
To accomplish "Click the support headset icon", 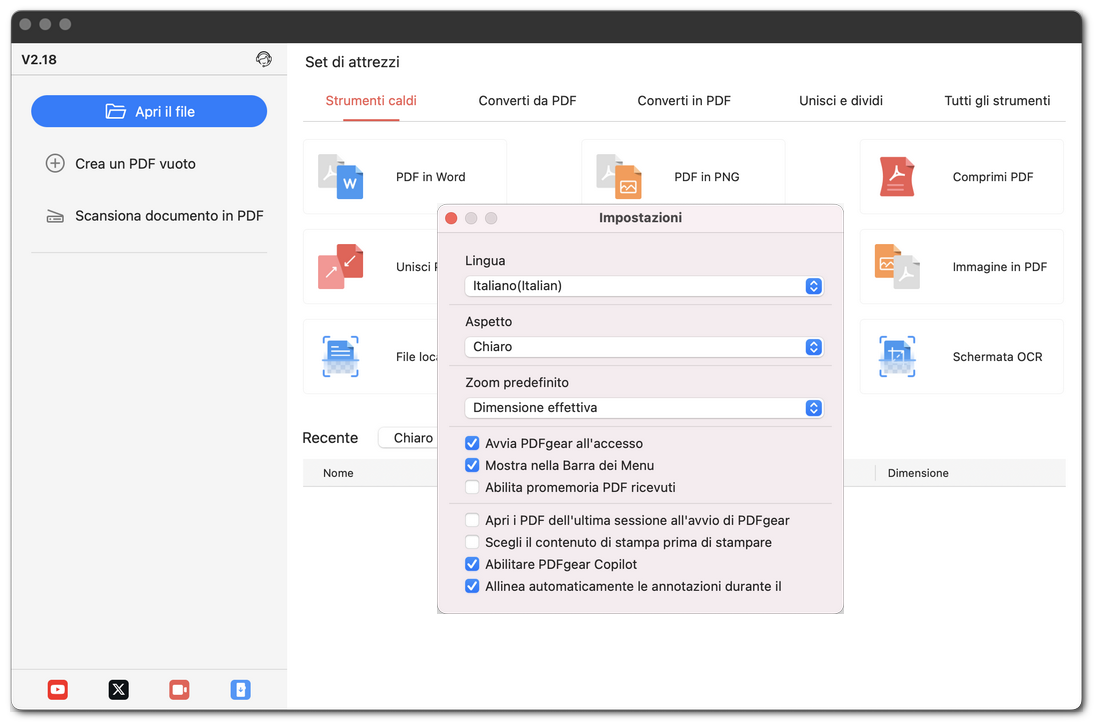I will coord(264,59).
